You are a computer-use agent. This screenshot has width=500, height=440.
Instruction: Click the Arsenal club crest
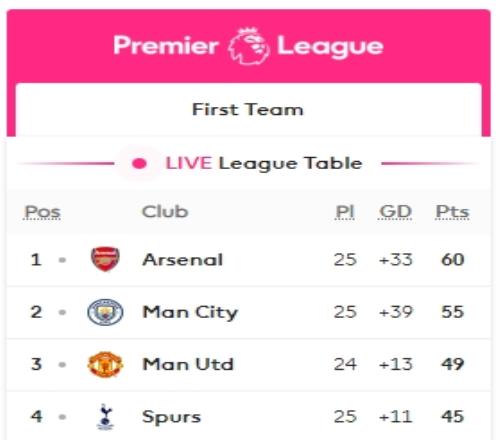click(105, 259)
